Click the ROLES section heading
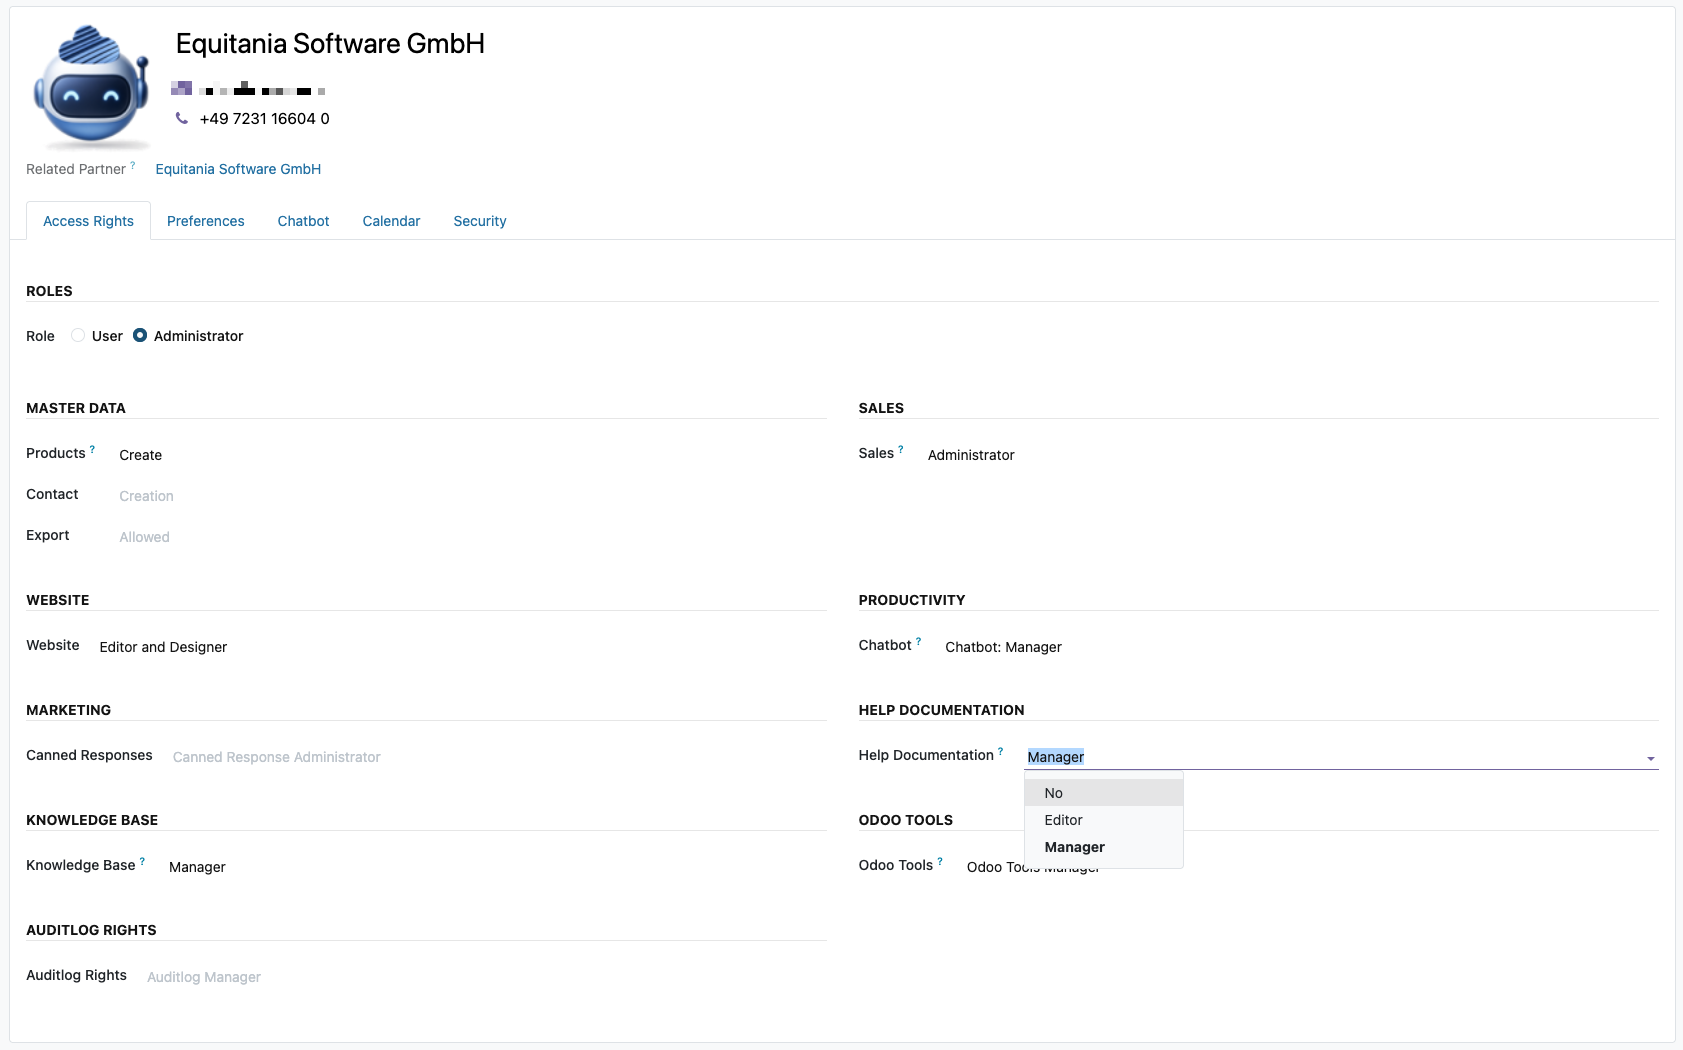Image resolution: width=1683 pixels, height=1050 pixels. click(x=49, y=291)
